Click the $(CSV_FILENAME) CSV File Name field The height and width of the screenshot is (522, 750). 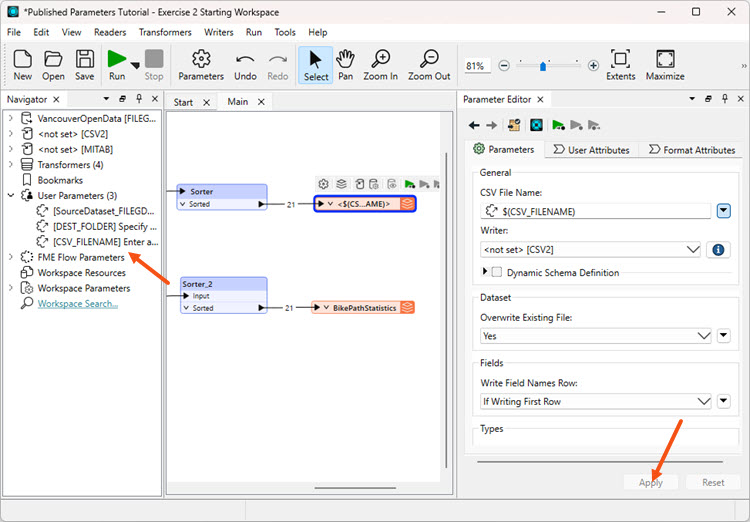coord(596,211)
